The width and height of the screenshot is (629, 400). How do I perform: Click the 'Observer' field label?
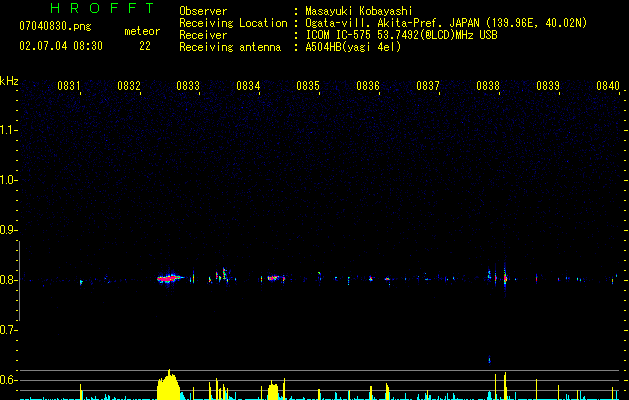click(x=203, y=11)
